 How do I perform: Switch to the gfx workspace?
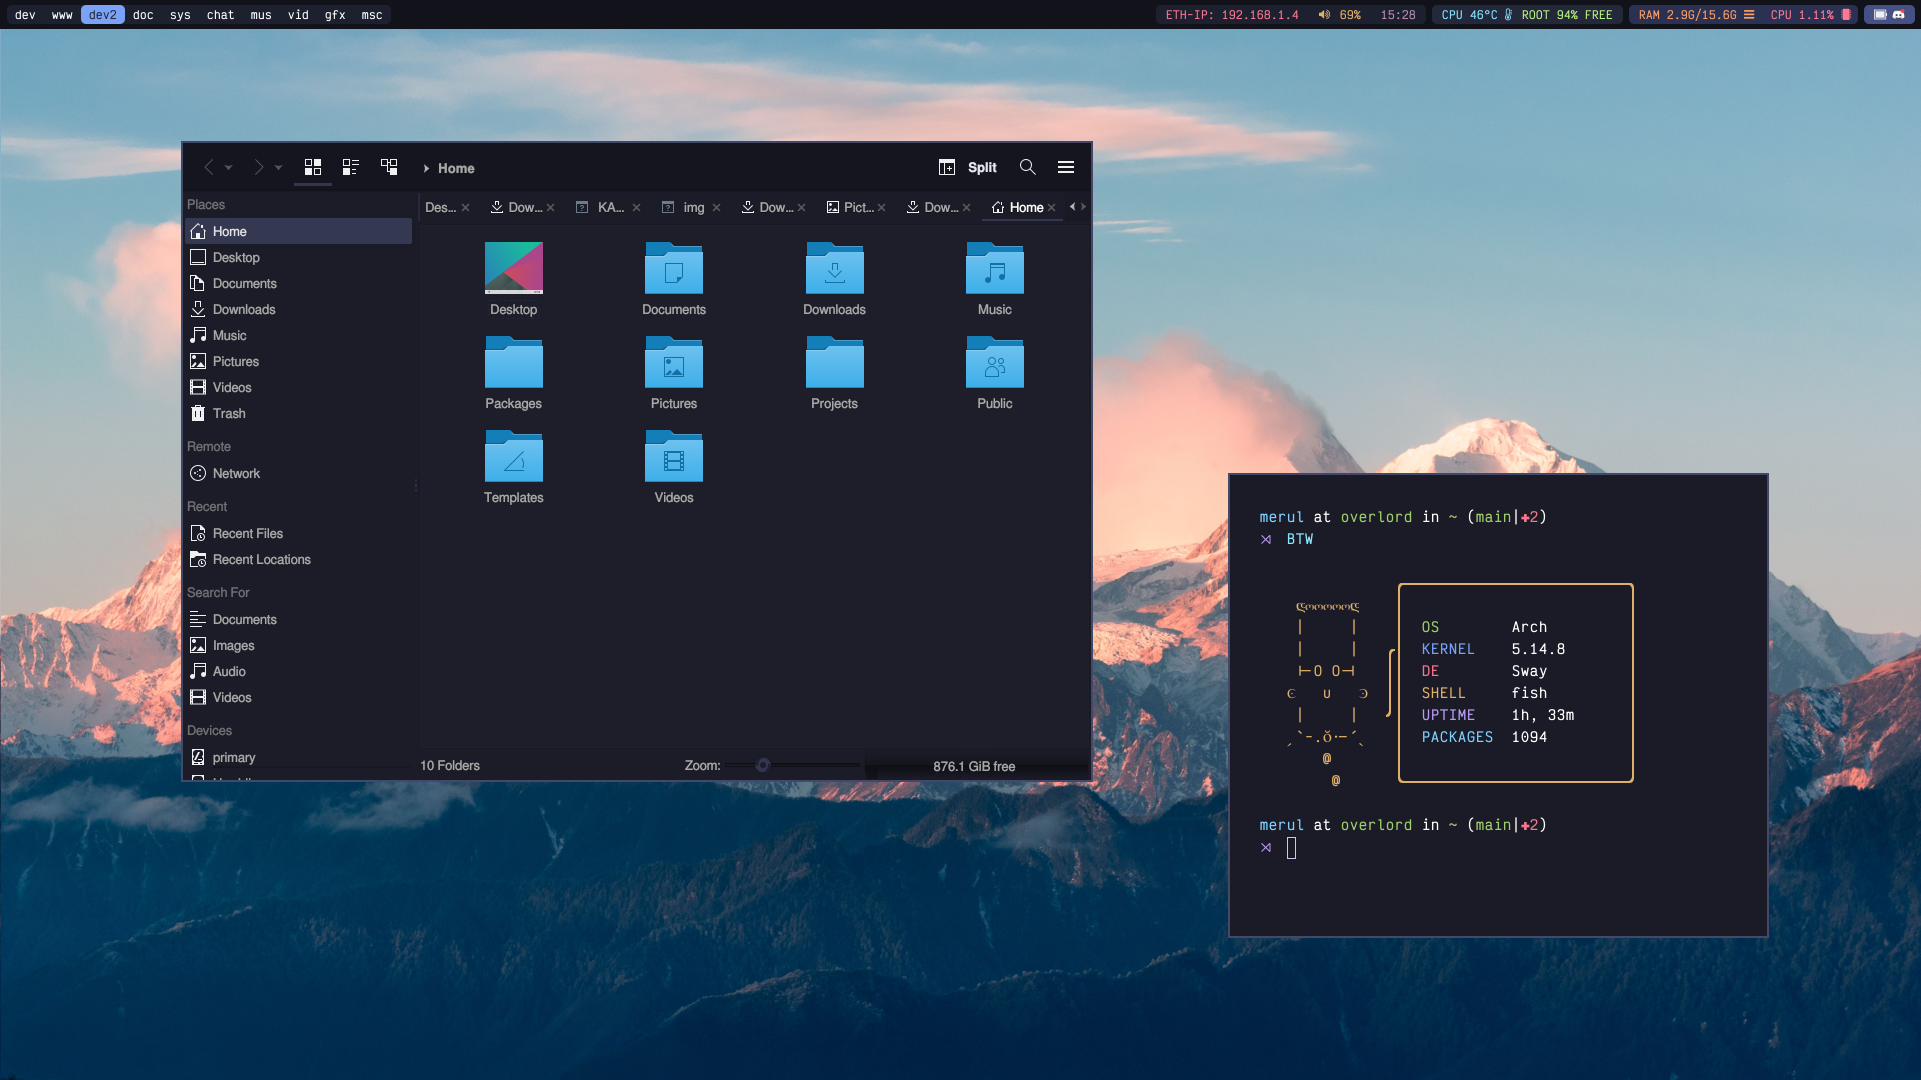pyautogui.click(x=335, y=15)
